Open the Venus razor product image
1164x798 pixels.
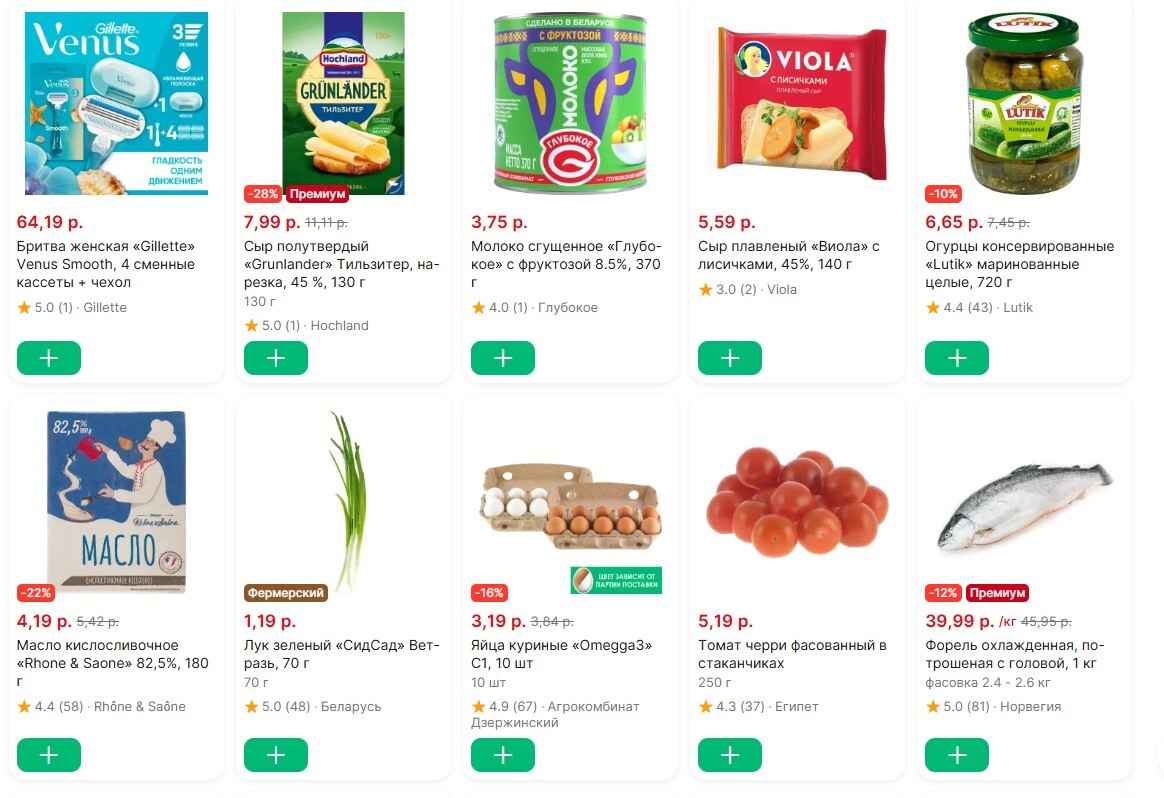click(x=117, y=103)
